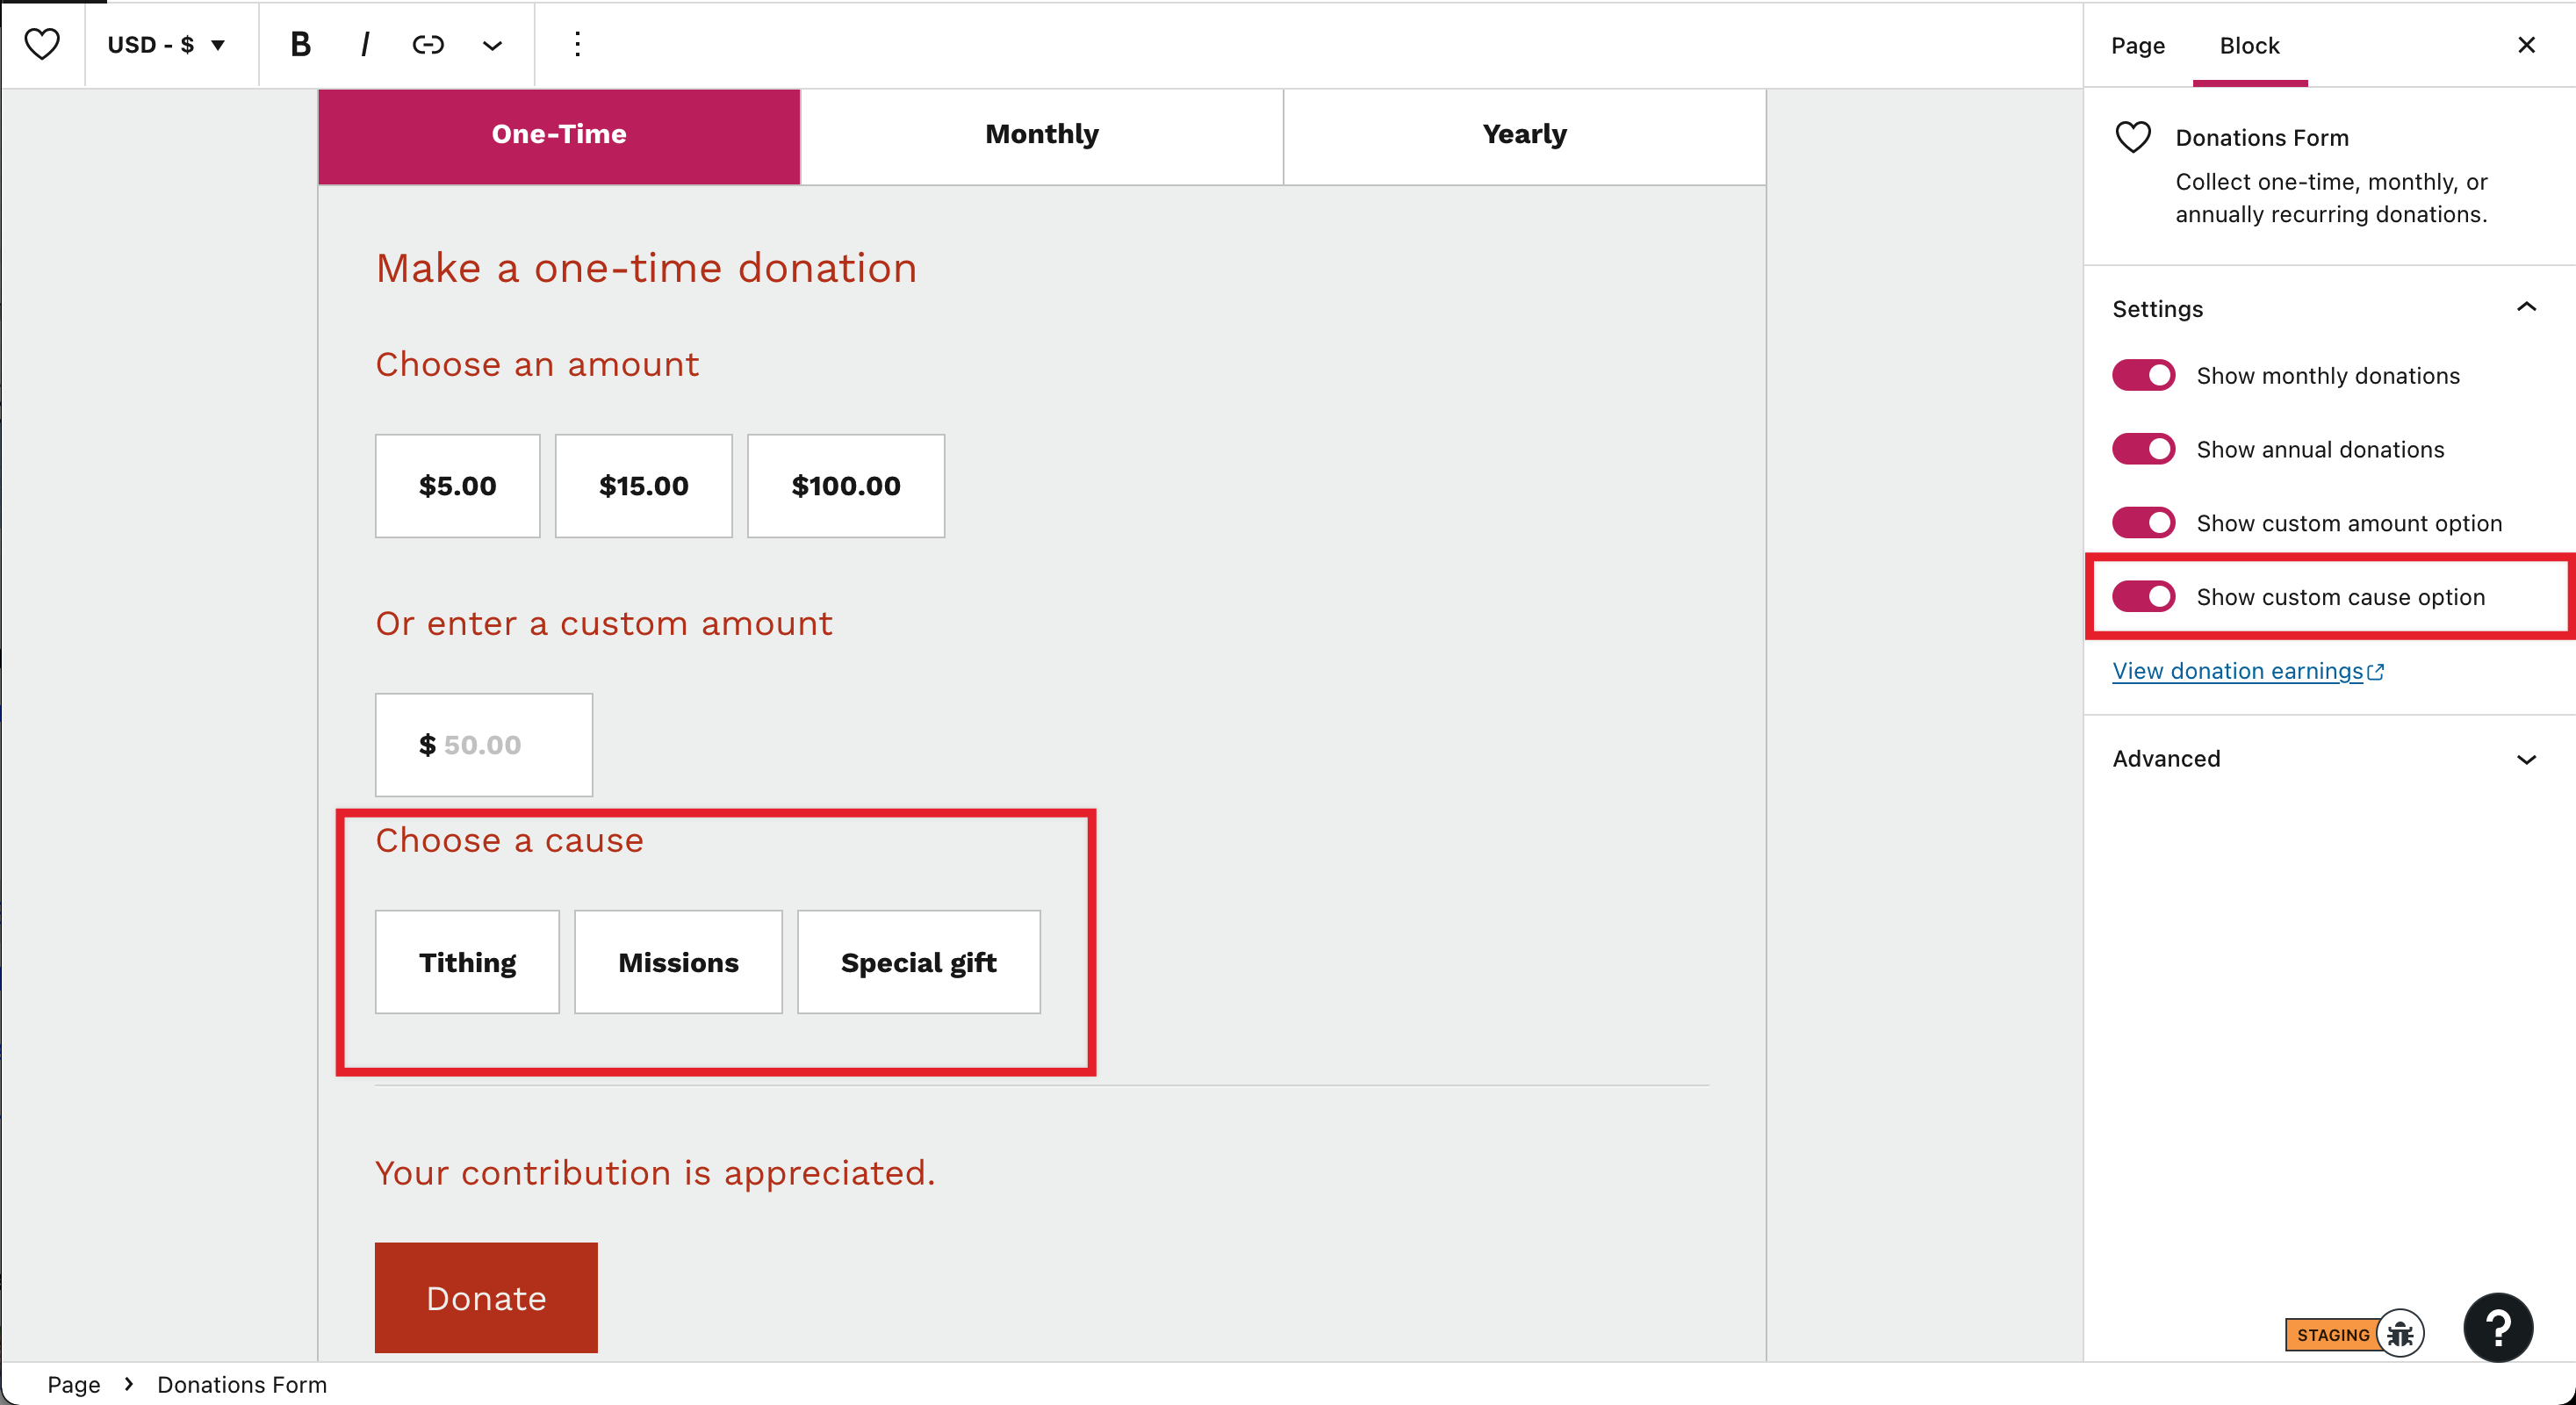Toggle italic formatting
The image size is (2576, 1405).
[365, 45]
